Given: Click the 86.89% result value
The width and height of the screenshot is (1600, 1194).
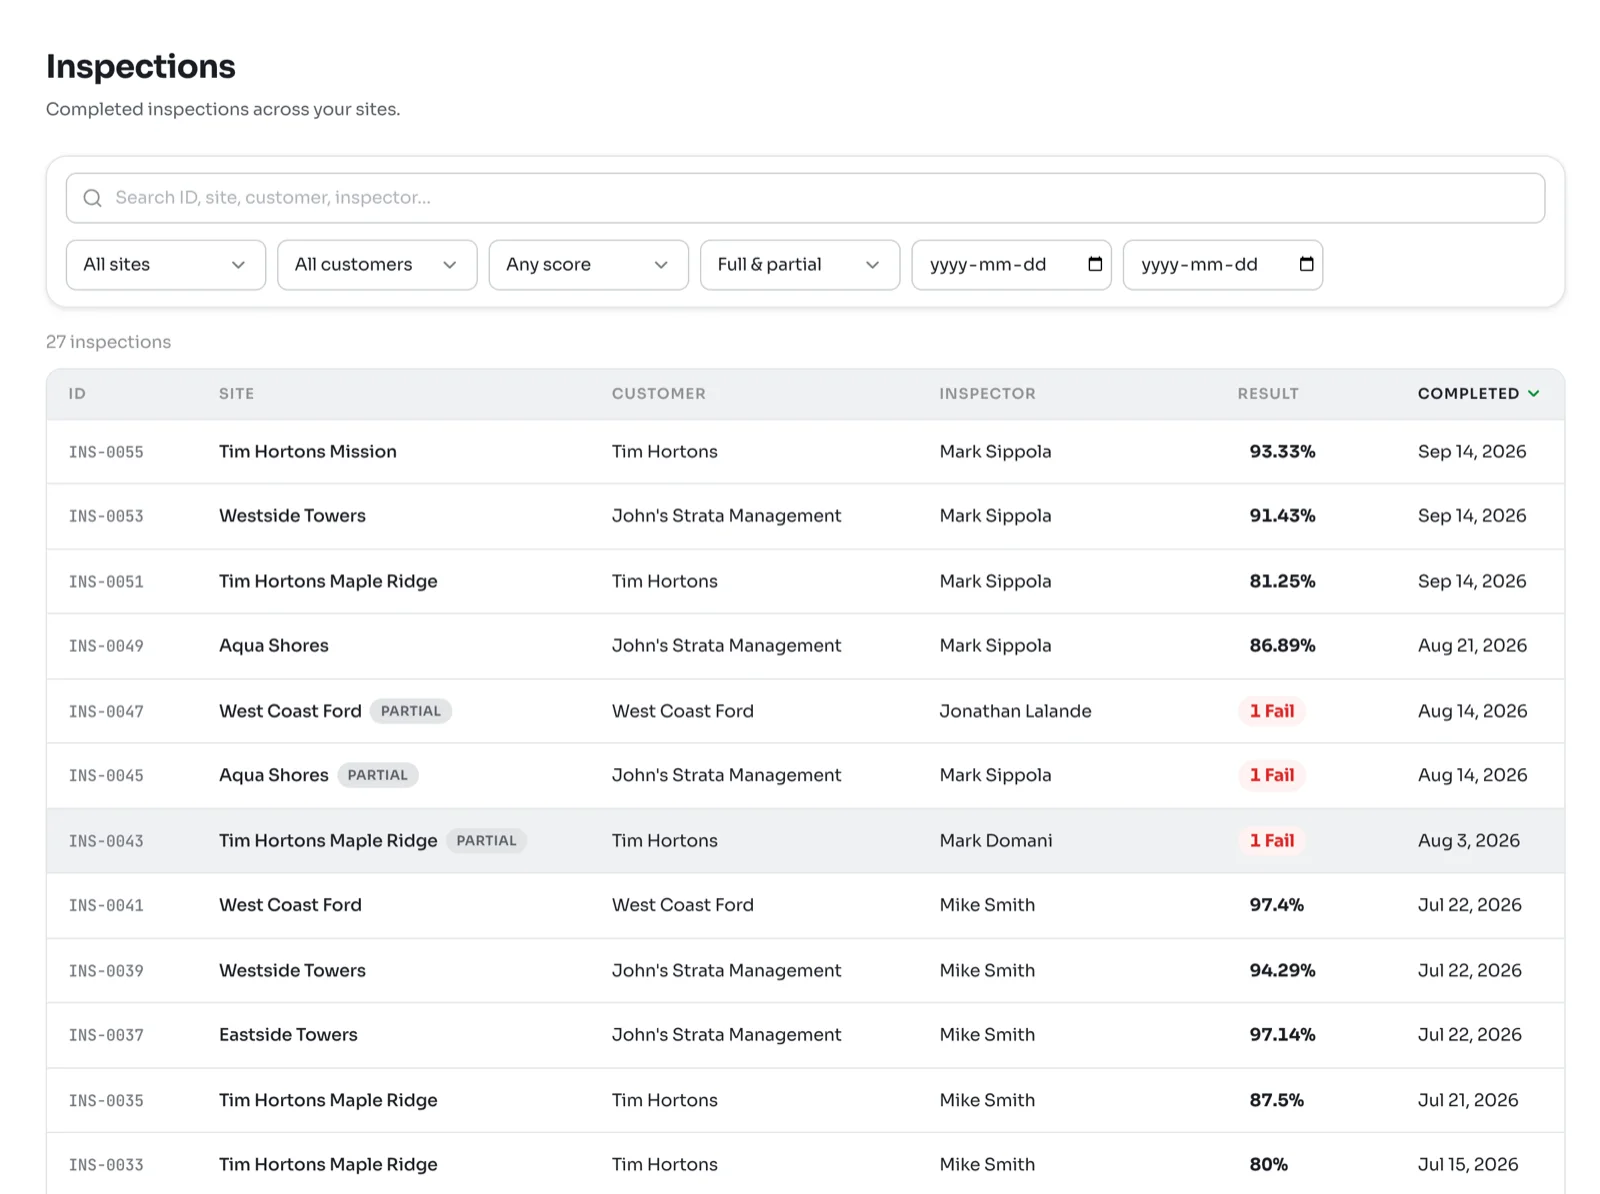Looking at the screenshot, I should point(1282,646).
